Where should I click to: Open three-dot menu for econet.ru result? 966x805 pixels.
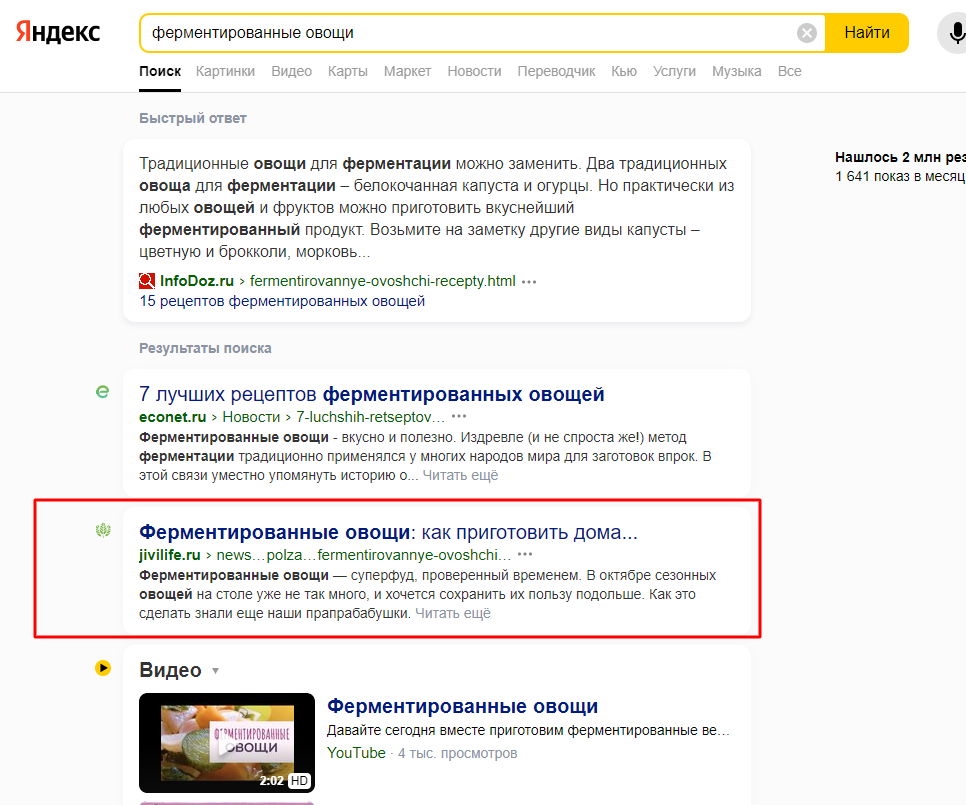(459, 416)
